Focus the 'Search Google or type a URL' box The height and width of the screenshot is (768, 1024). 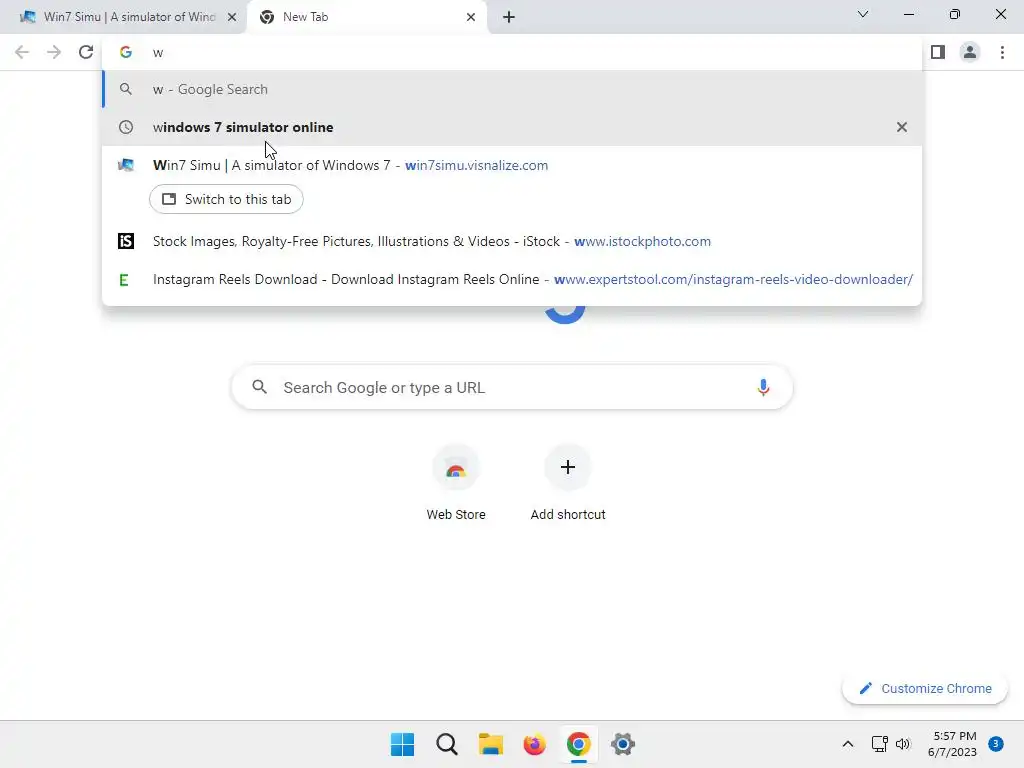coord(512,387)
